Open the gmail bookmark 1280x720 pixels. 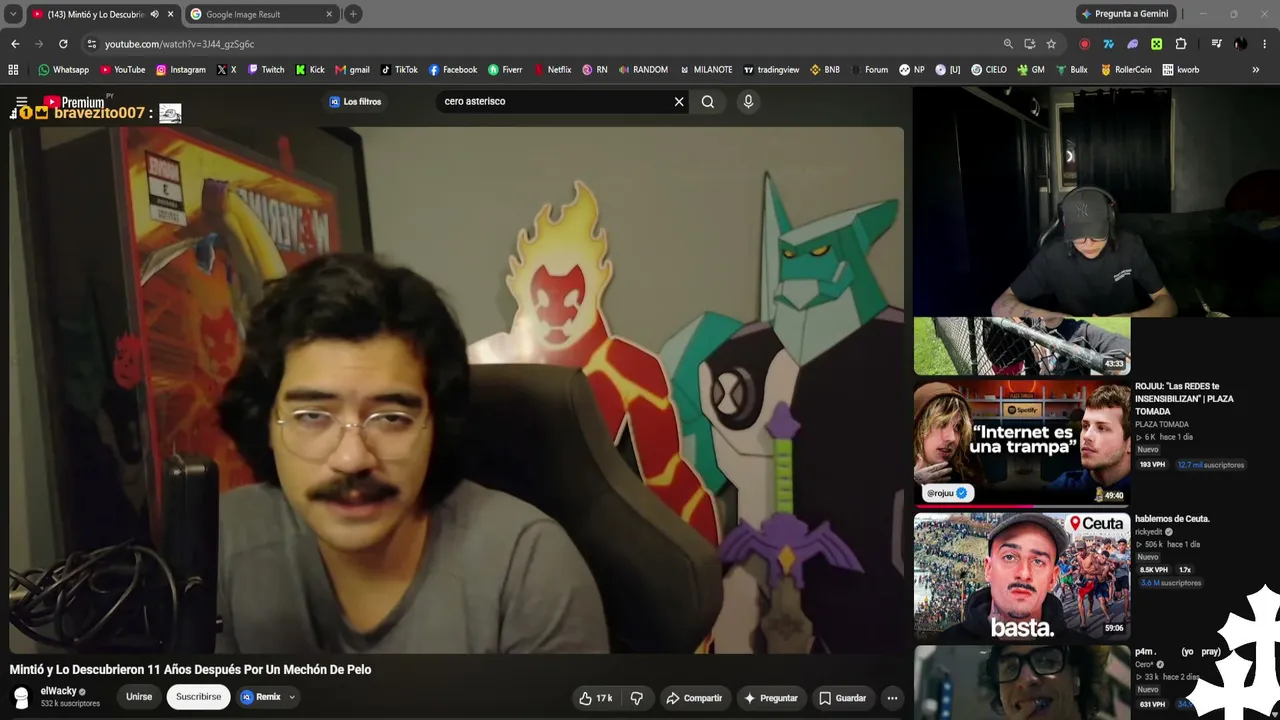pyautogui.click(x=352, y=70)
